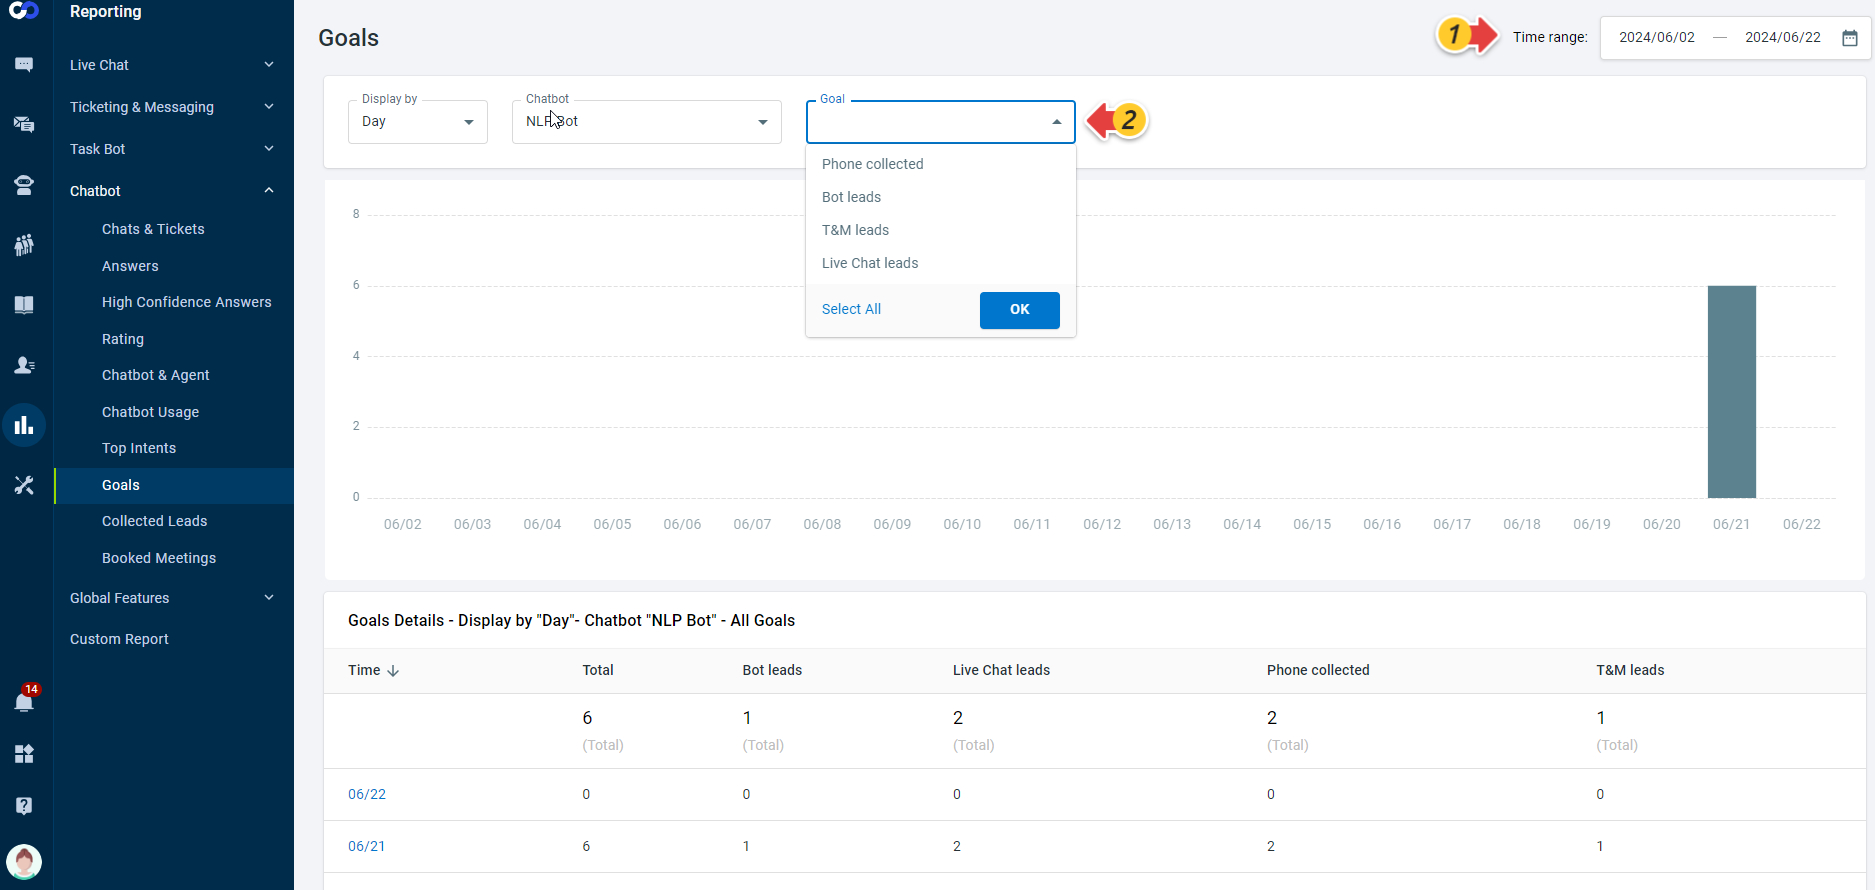Open the Top Intents report
The image size is (1875, 890).
(139, 448)
